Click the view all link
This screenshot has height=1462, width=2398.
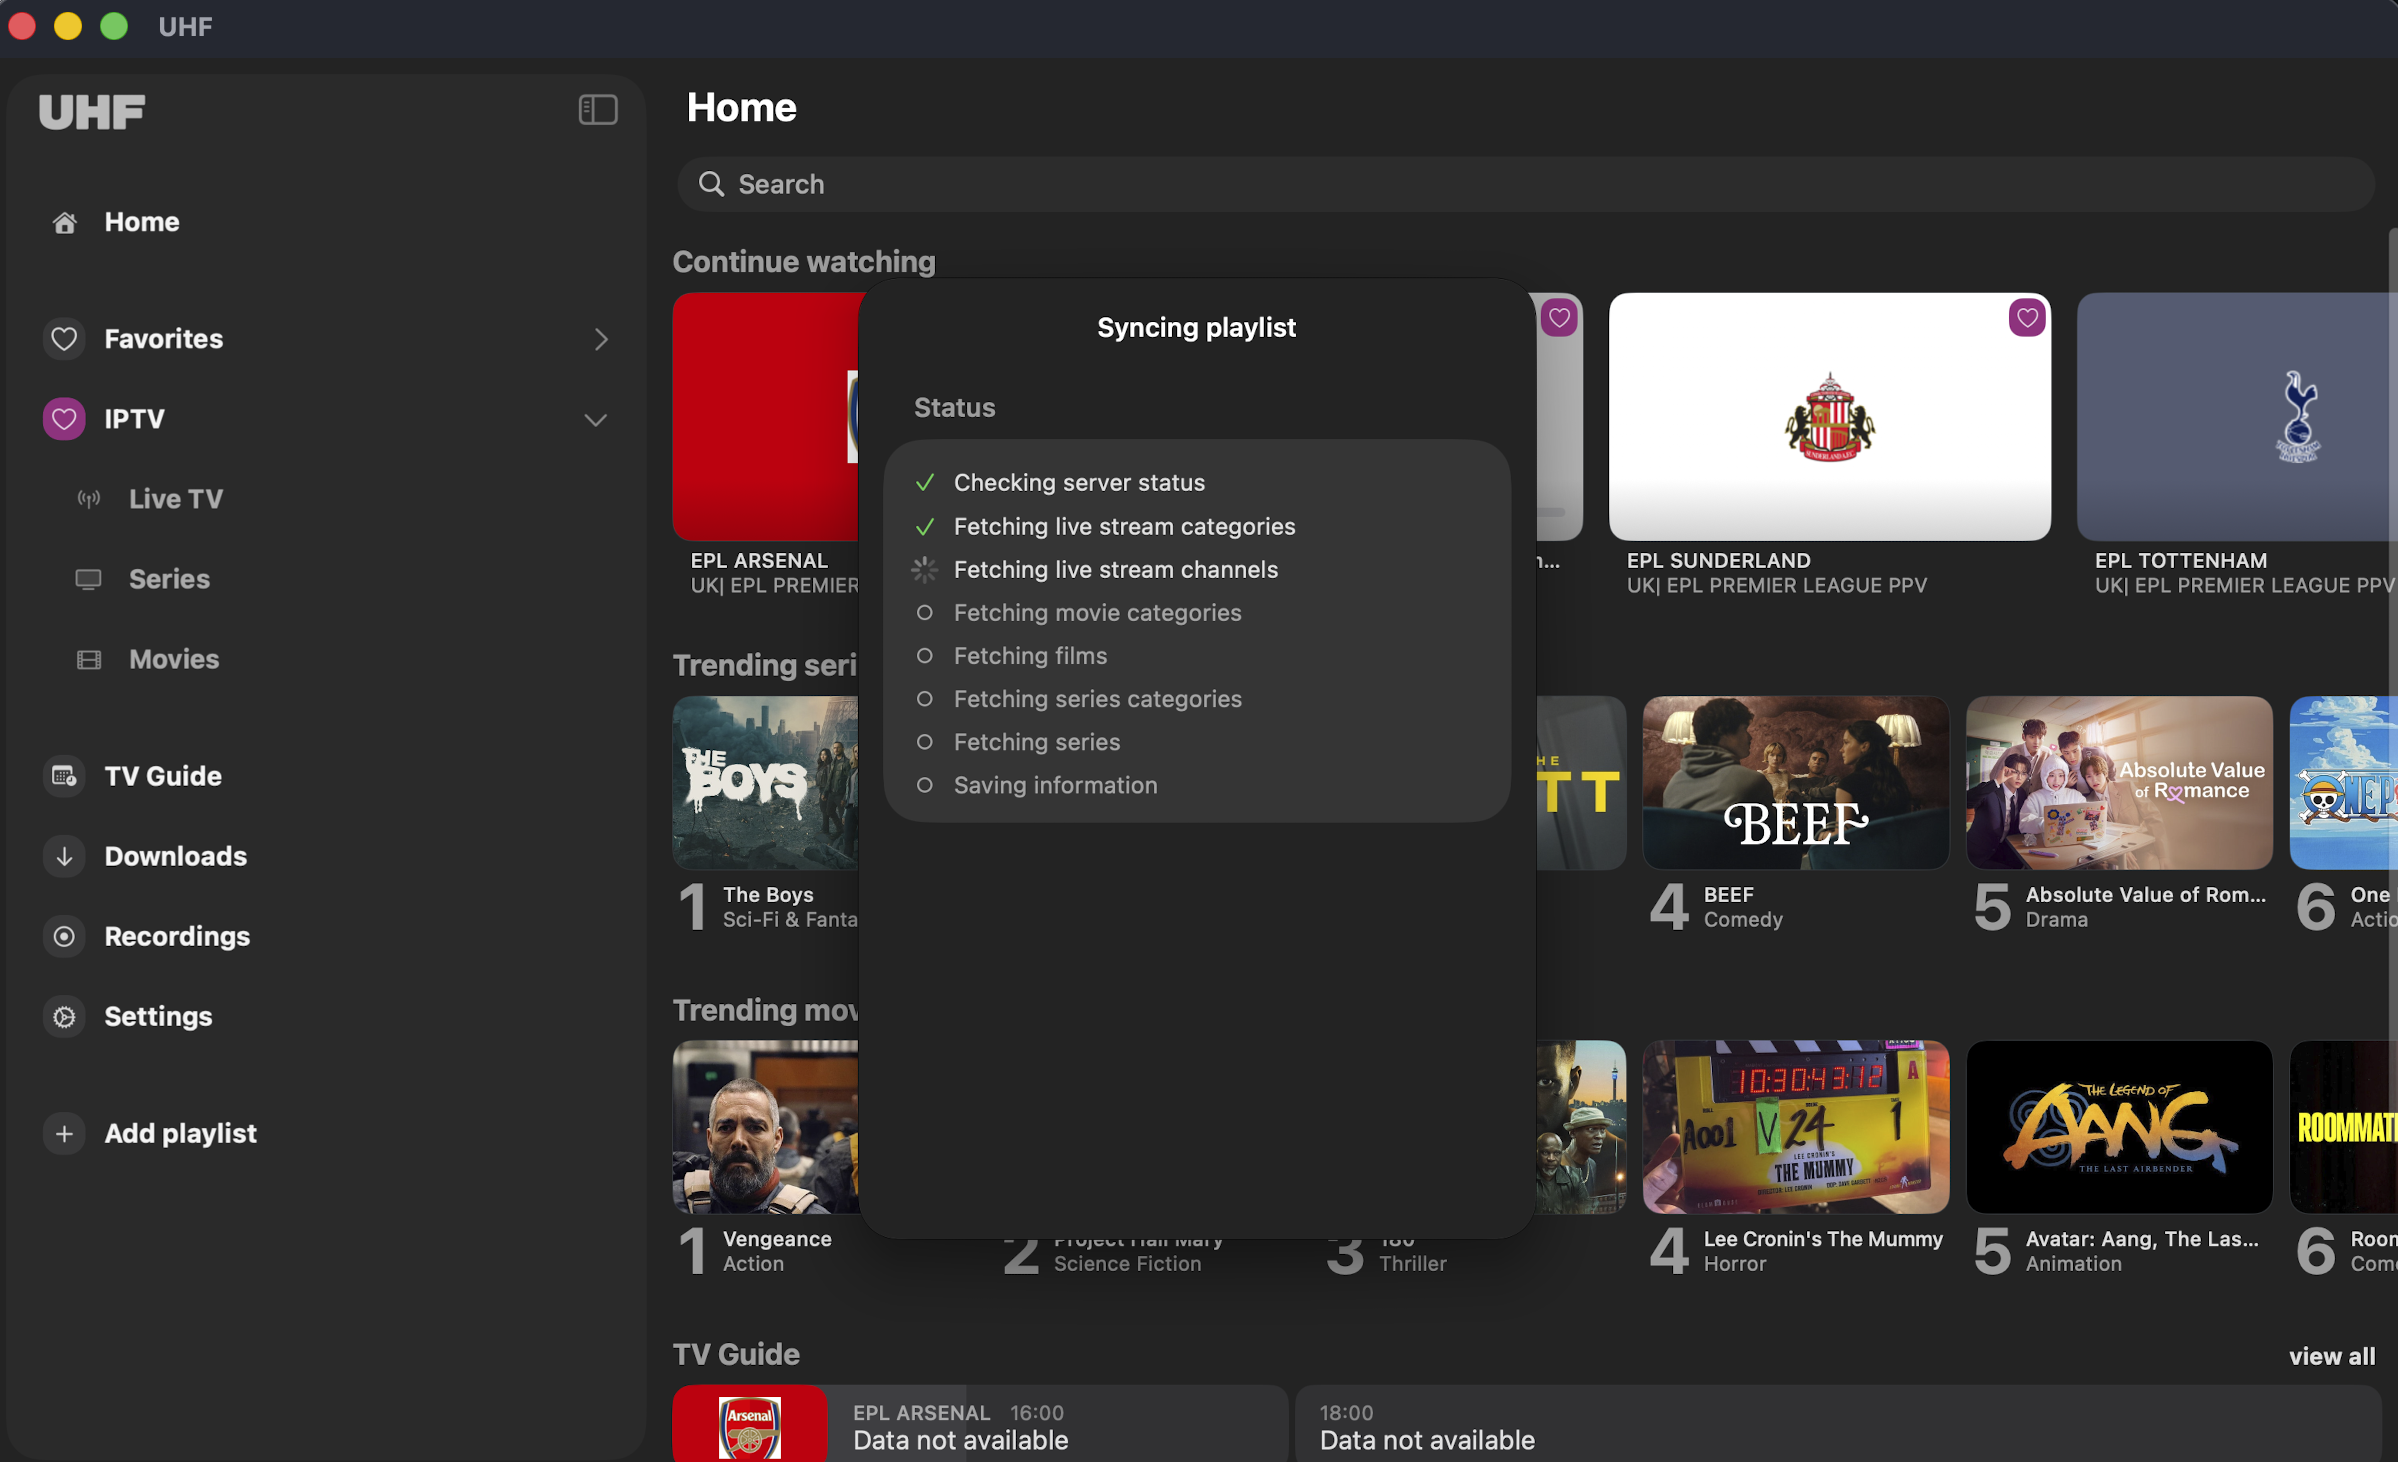[x=2331, y=1356]
